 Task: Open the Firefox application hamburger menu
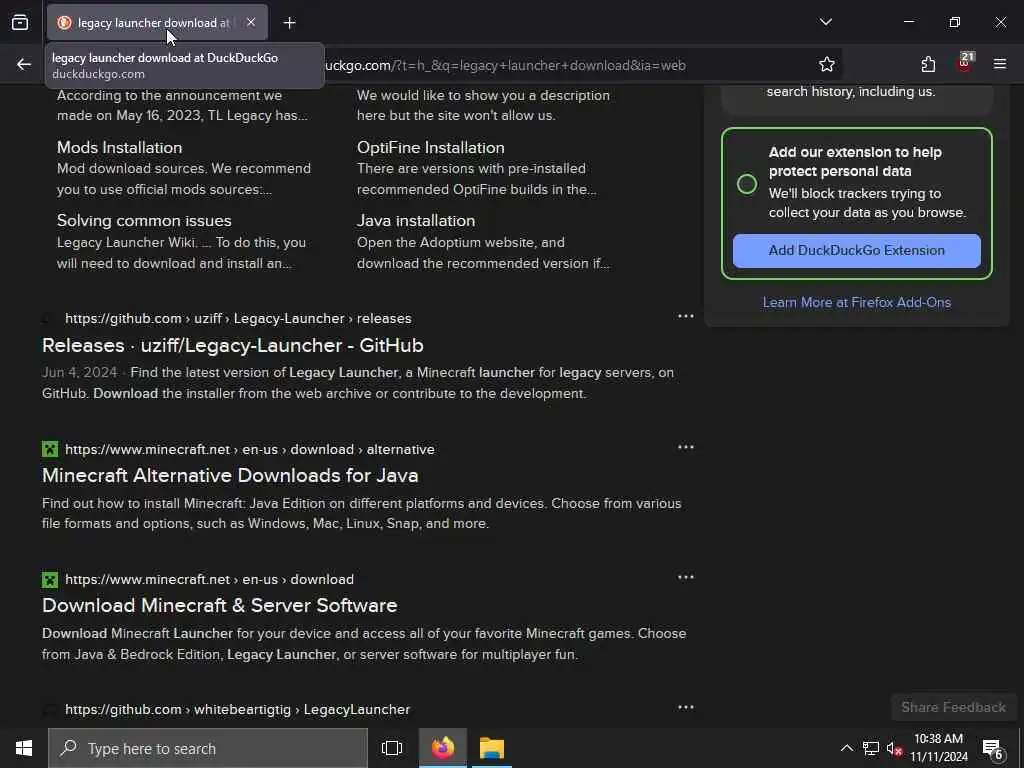click(999, 64)
